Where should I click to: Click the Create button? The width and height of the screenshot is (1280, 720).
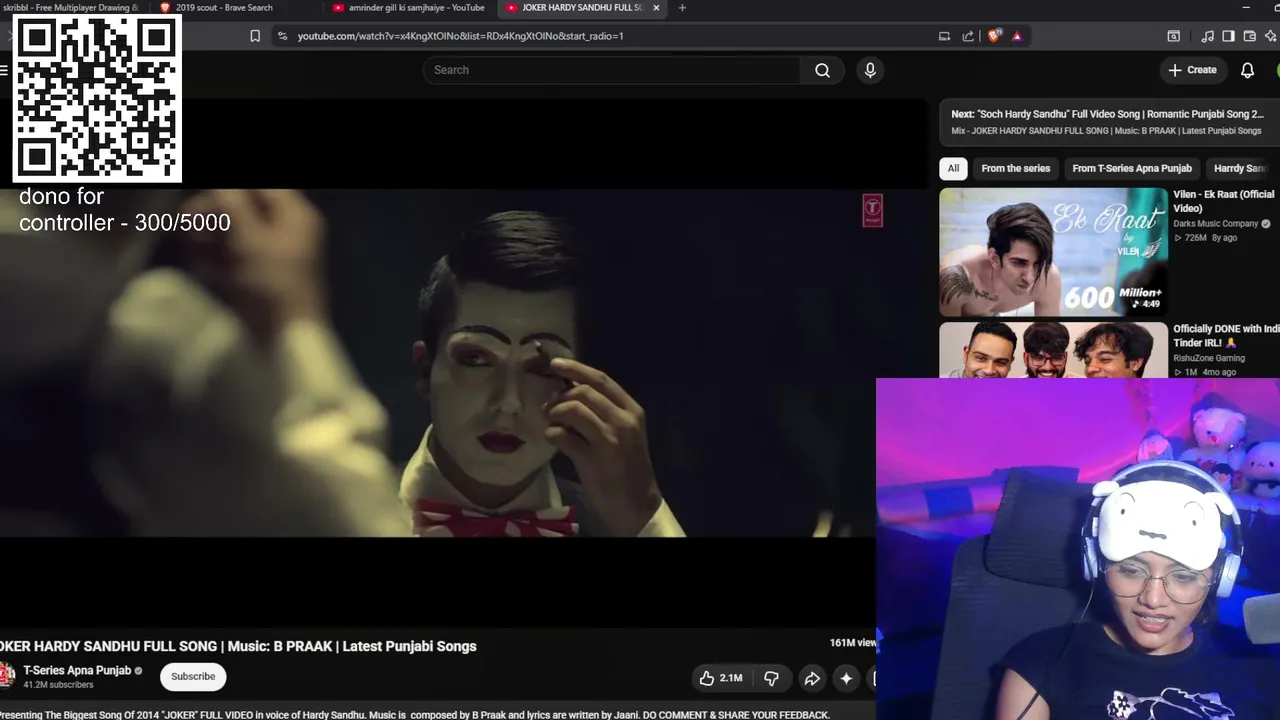click(x=1193, y=70)
